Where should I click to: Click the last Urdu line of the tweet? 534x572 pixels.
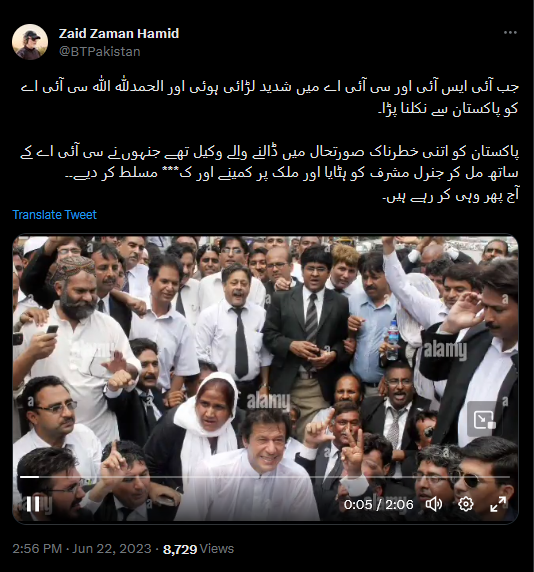[450, 195]
